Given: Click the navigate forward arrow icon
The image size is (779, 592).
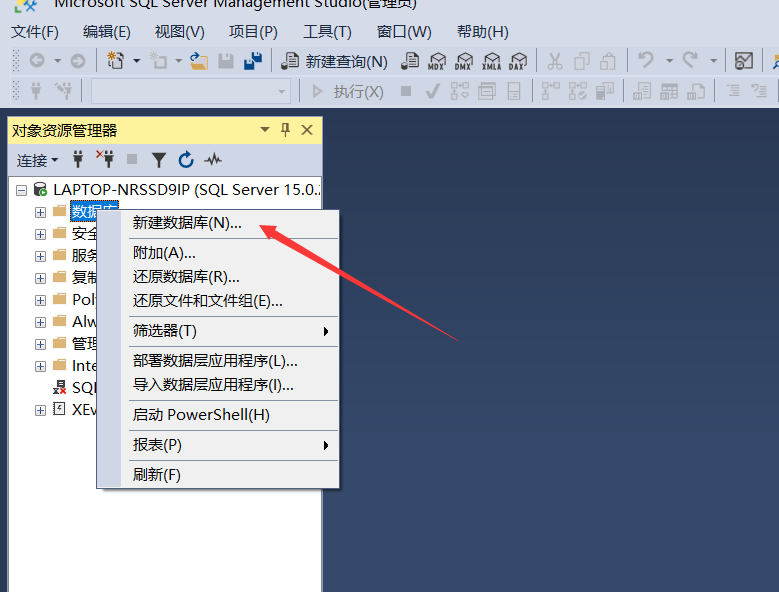Looking at the screenshot, I should (78, 61).
